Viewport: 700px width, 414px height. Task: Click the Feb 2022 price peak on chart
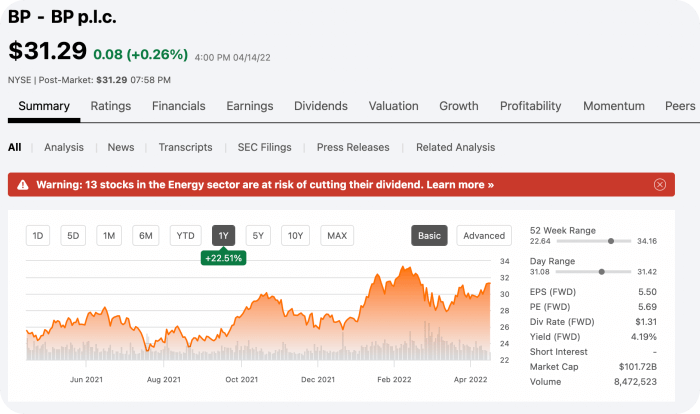click(404, 268)
